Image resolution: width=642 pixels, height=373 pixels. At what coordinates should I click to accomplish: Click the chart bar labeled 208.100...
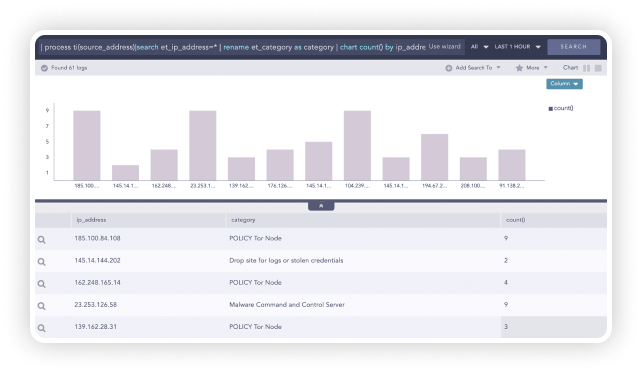coord(473,169)
